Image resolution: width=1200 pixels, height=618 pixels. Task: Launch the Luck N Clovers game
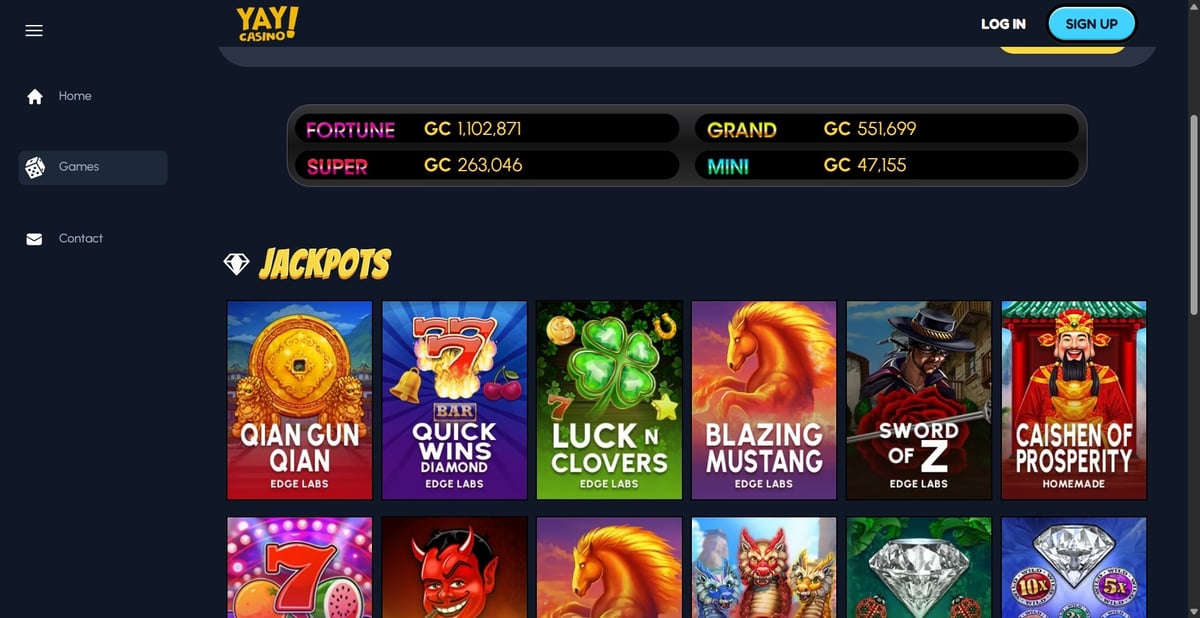[609, 400]
